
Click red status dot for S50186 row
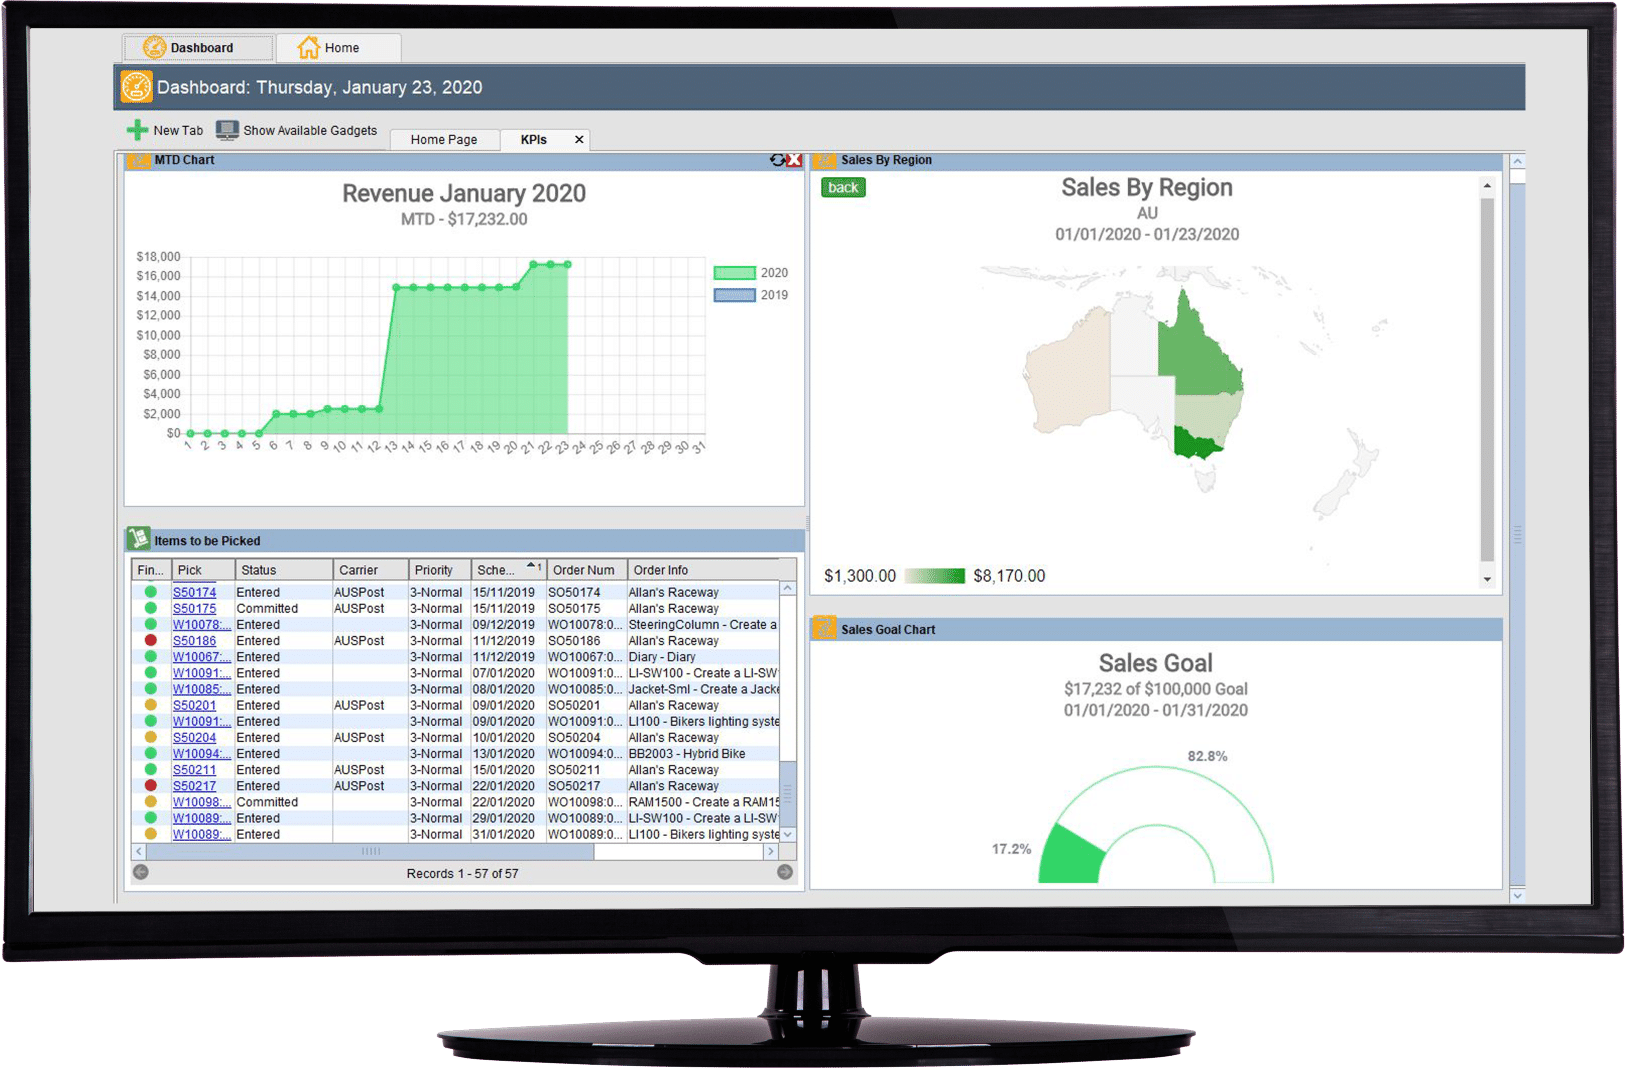(151, 640)
